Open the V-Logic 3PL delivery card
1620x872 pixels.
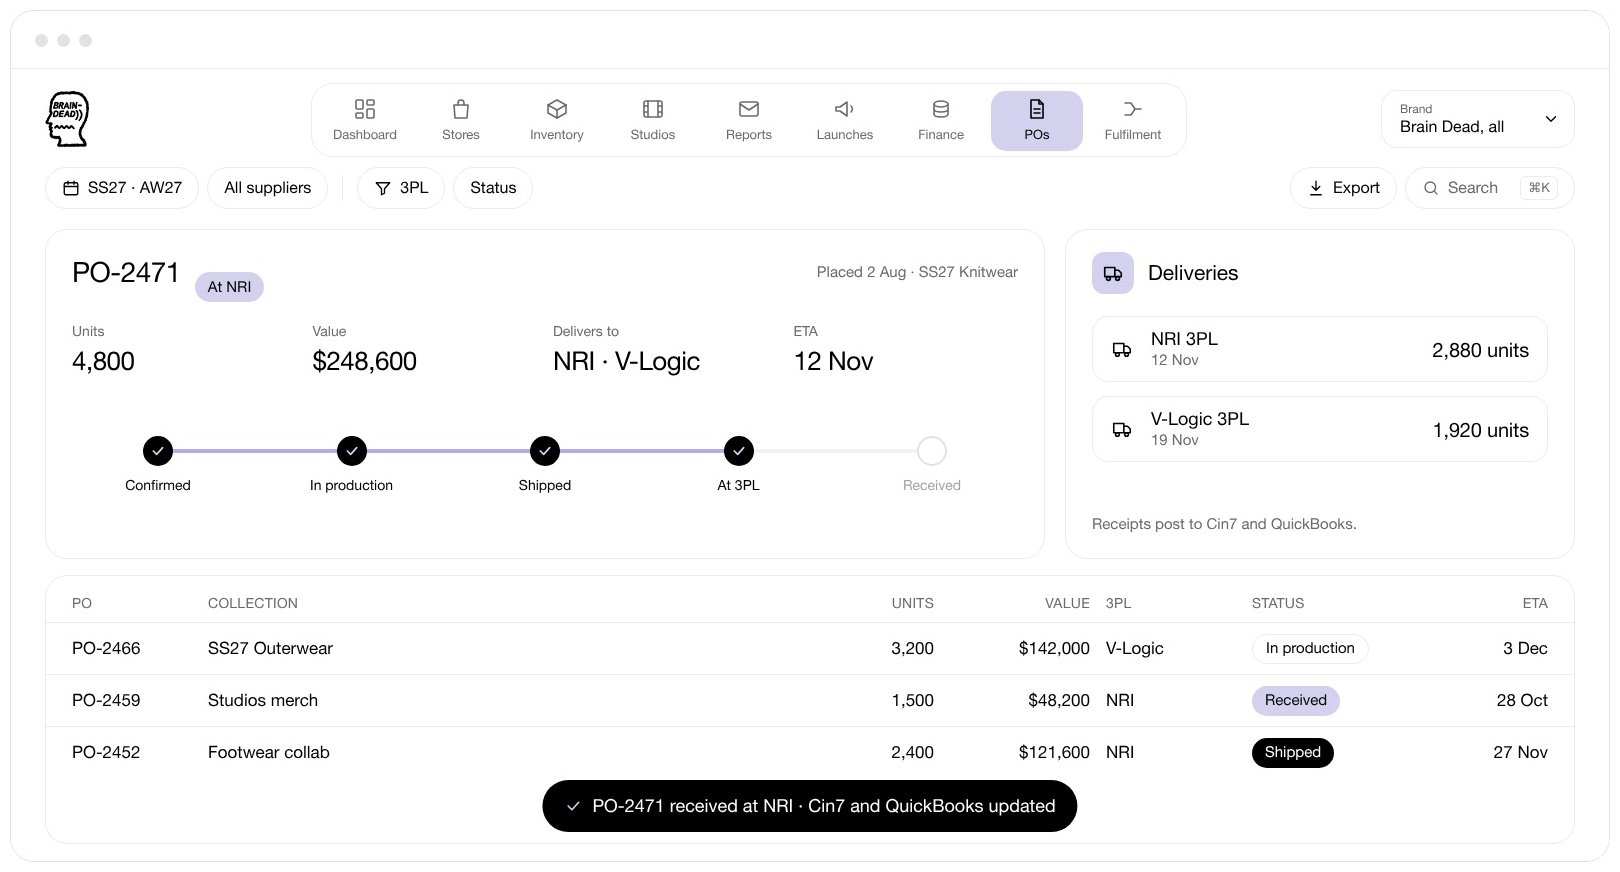(x=1320, y=429)
